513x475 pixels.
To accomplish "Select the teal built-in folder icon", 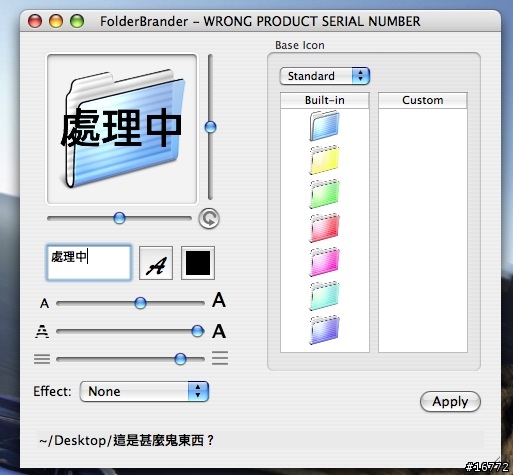I will [324, 296].
